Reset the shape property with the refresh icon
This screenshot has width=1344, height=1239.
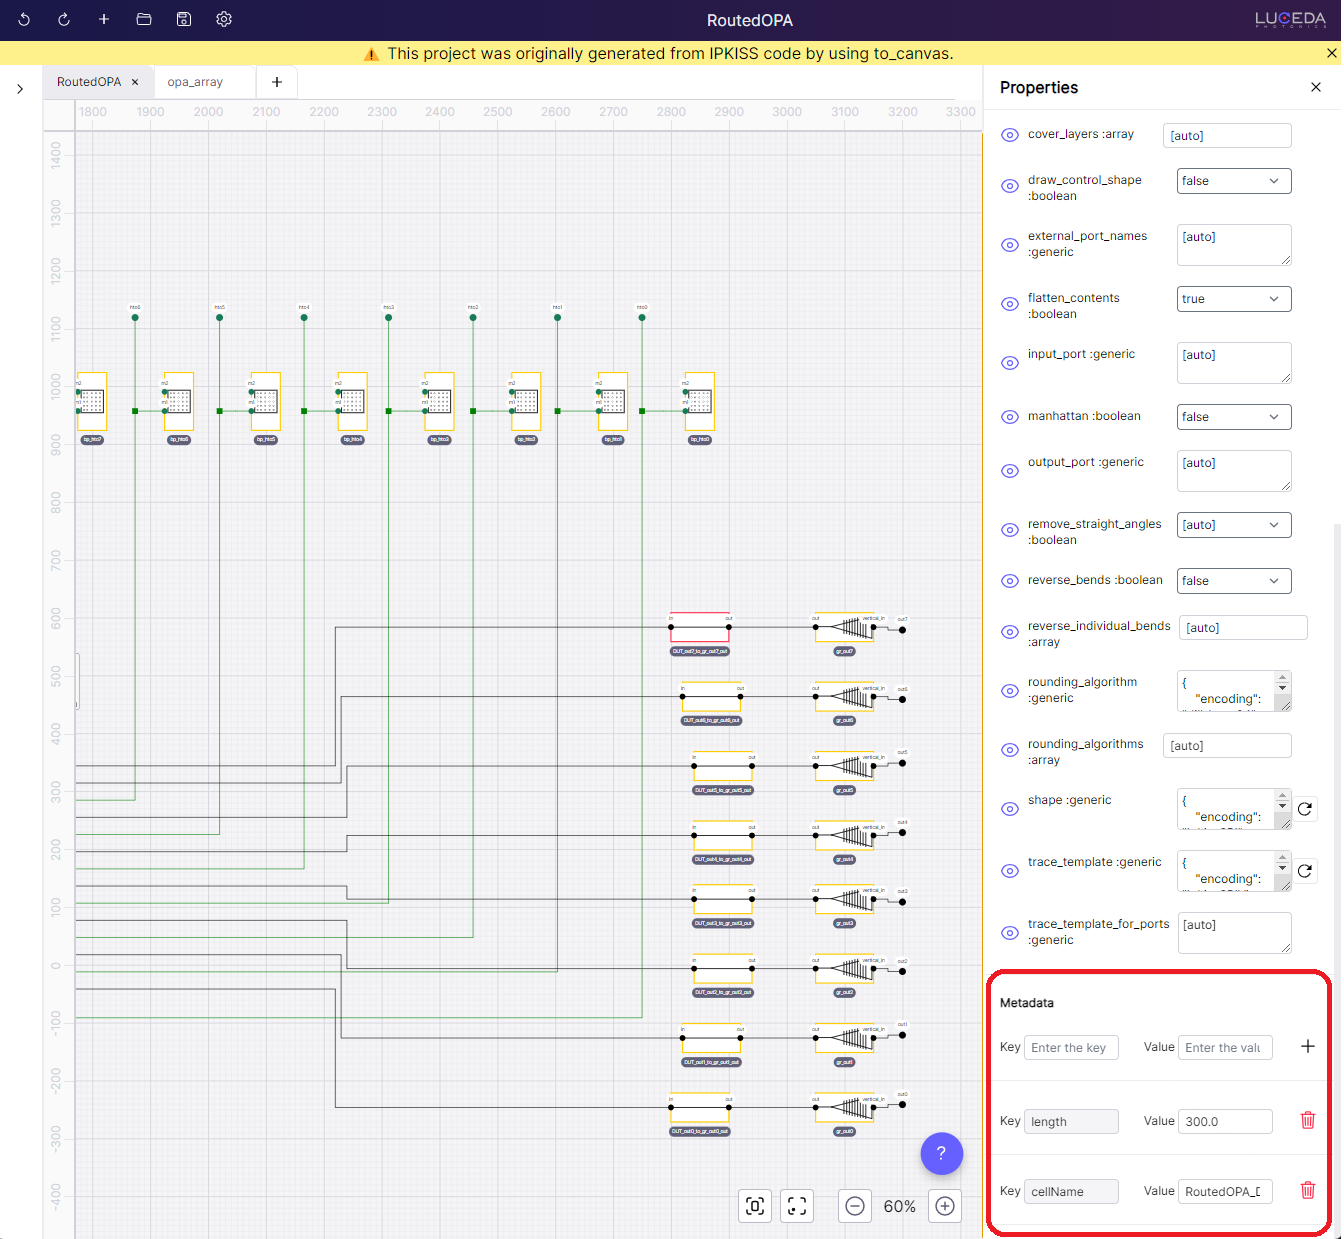(1305, 809)
